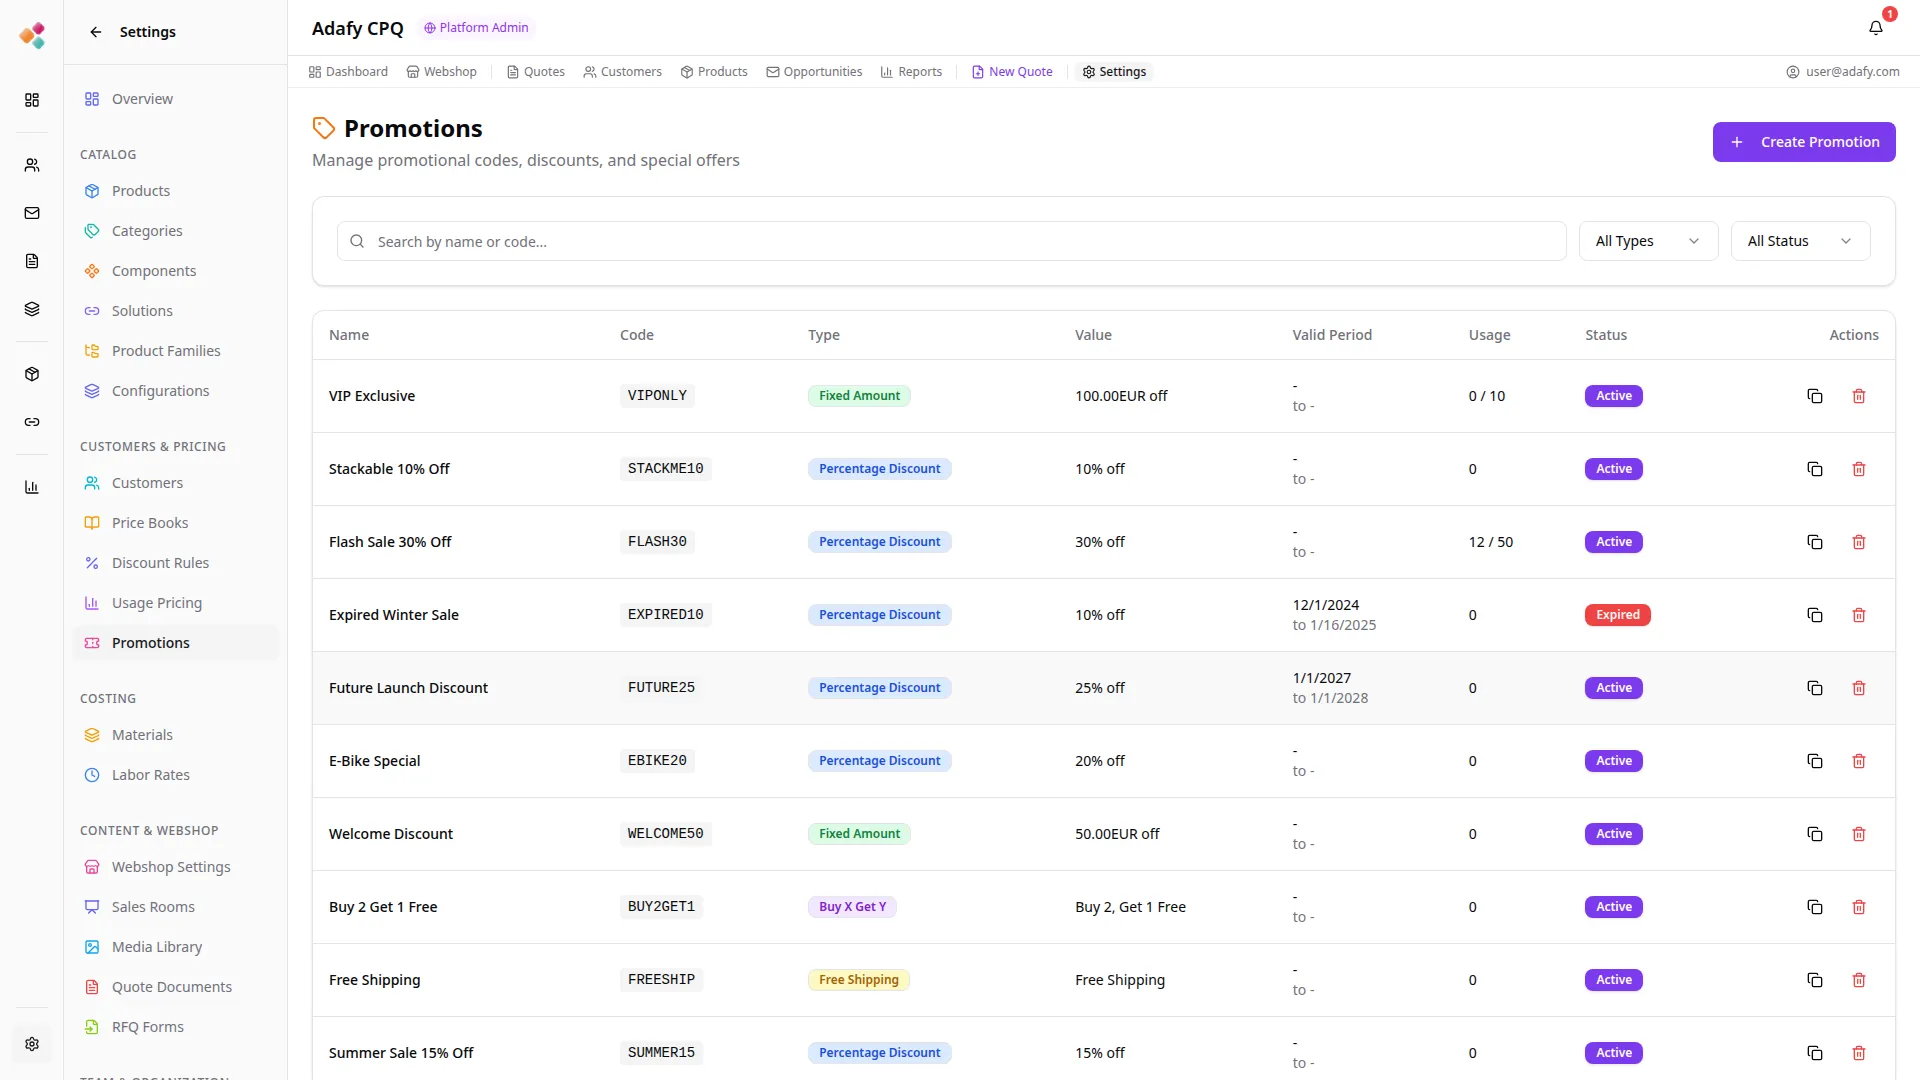Open the All Status filter dropdown
The image size is (1920, 1080).
click(1799, 241)
